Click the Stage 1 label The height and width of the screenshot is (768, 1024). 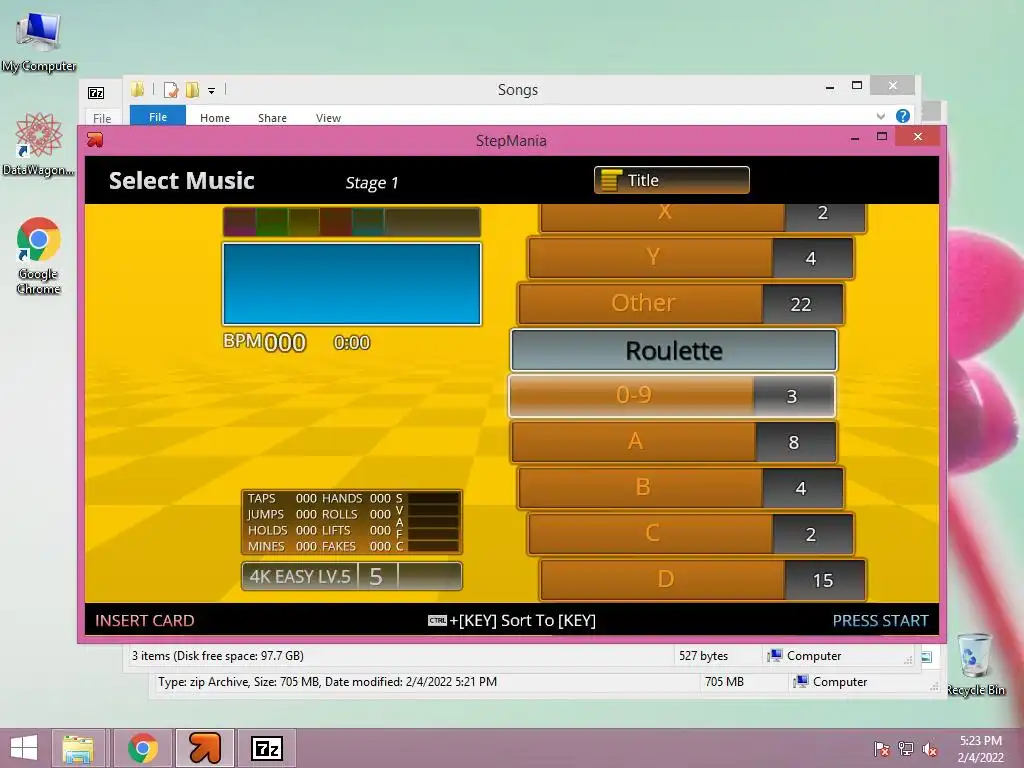(372, 183)
